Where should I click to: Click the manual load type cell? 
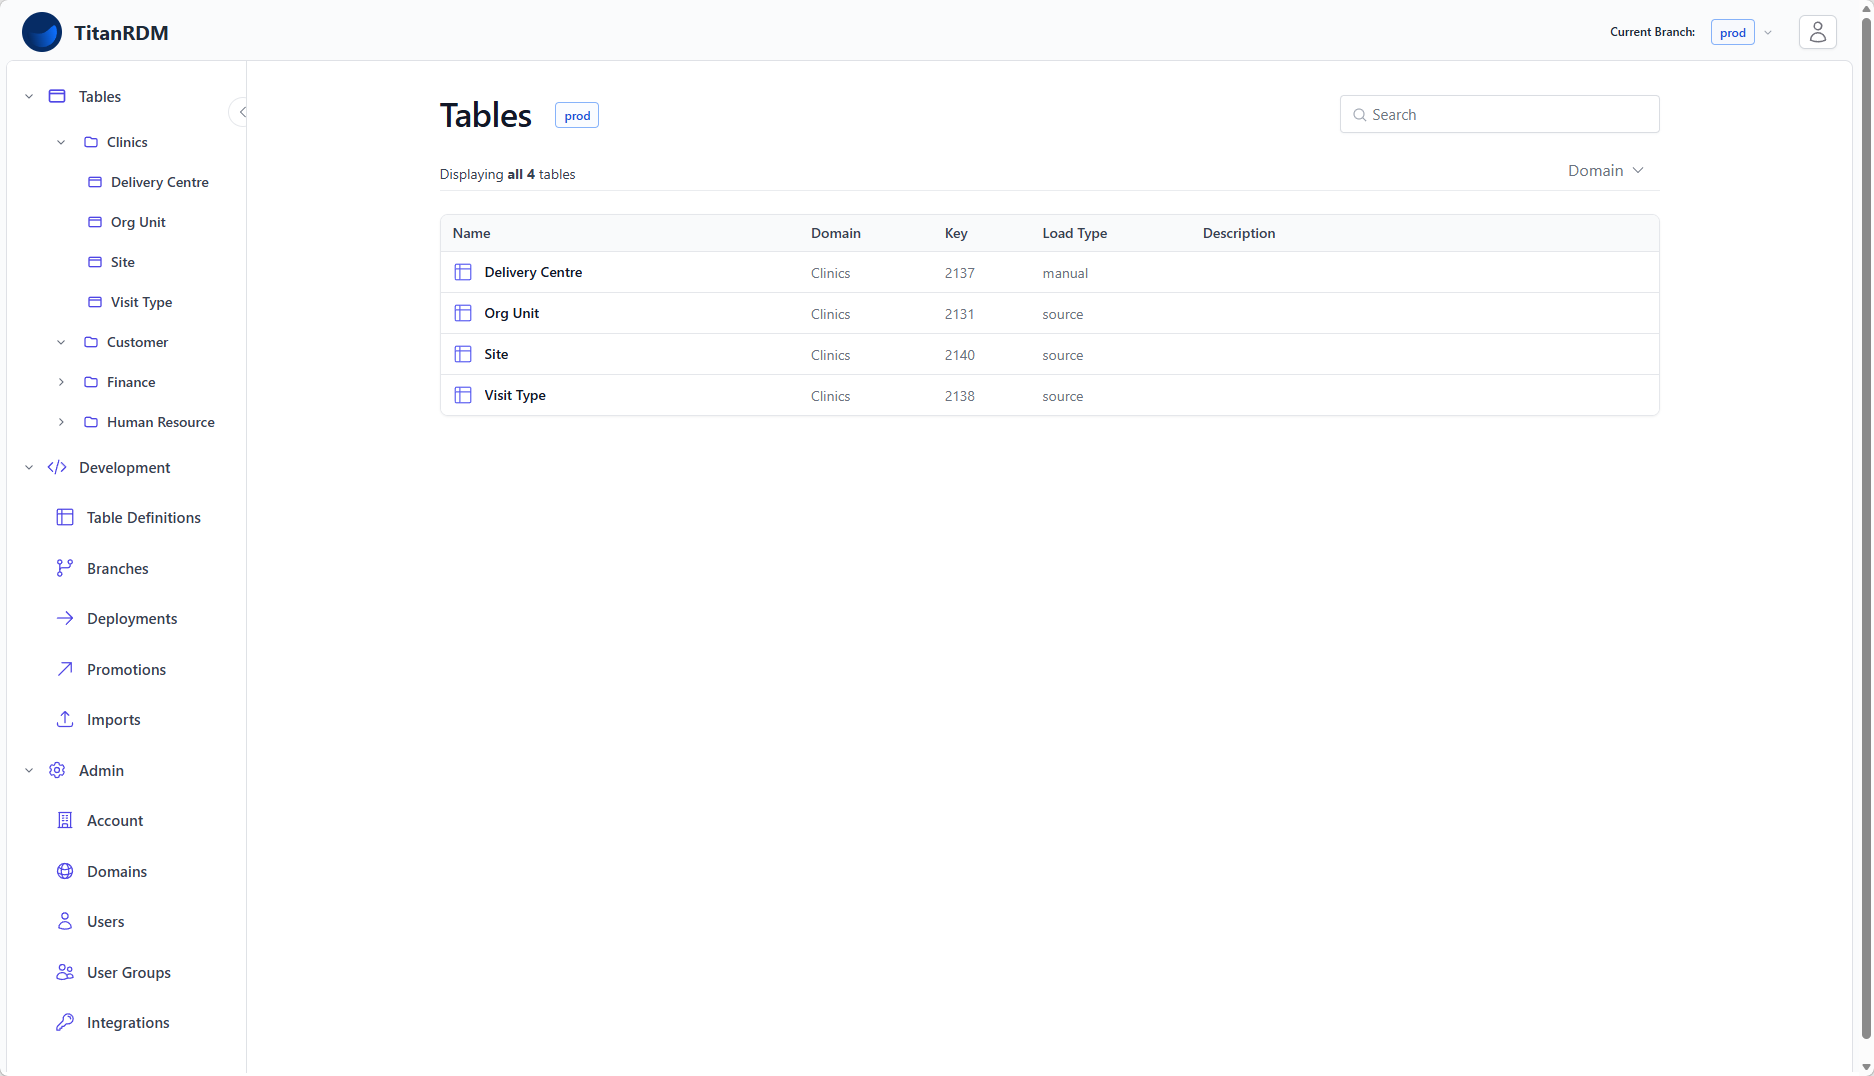(1065, 273)
